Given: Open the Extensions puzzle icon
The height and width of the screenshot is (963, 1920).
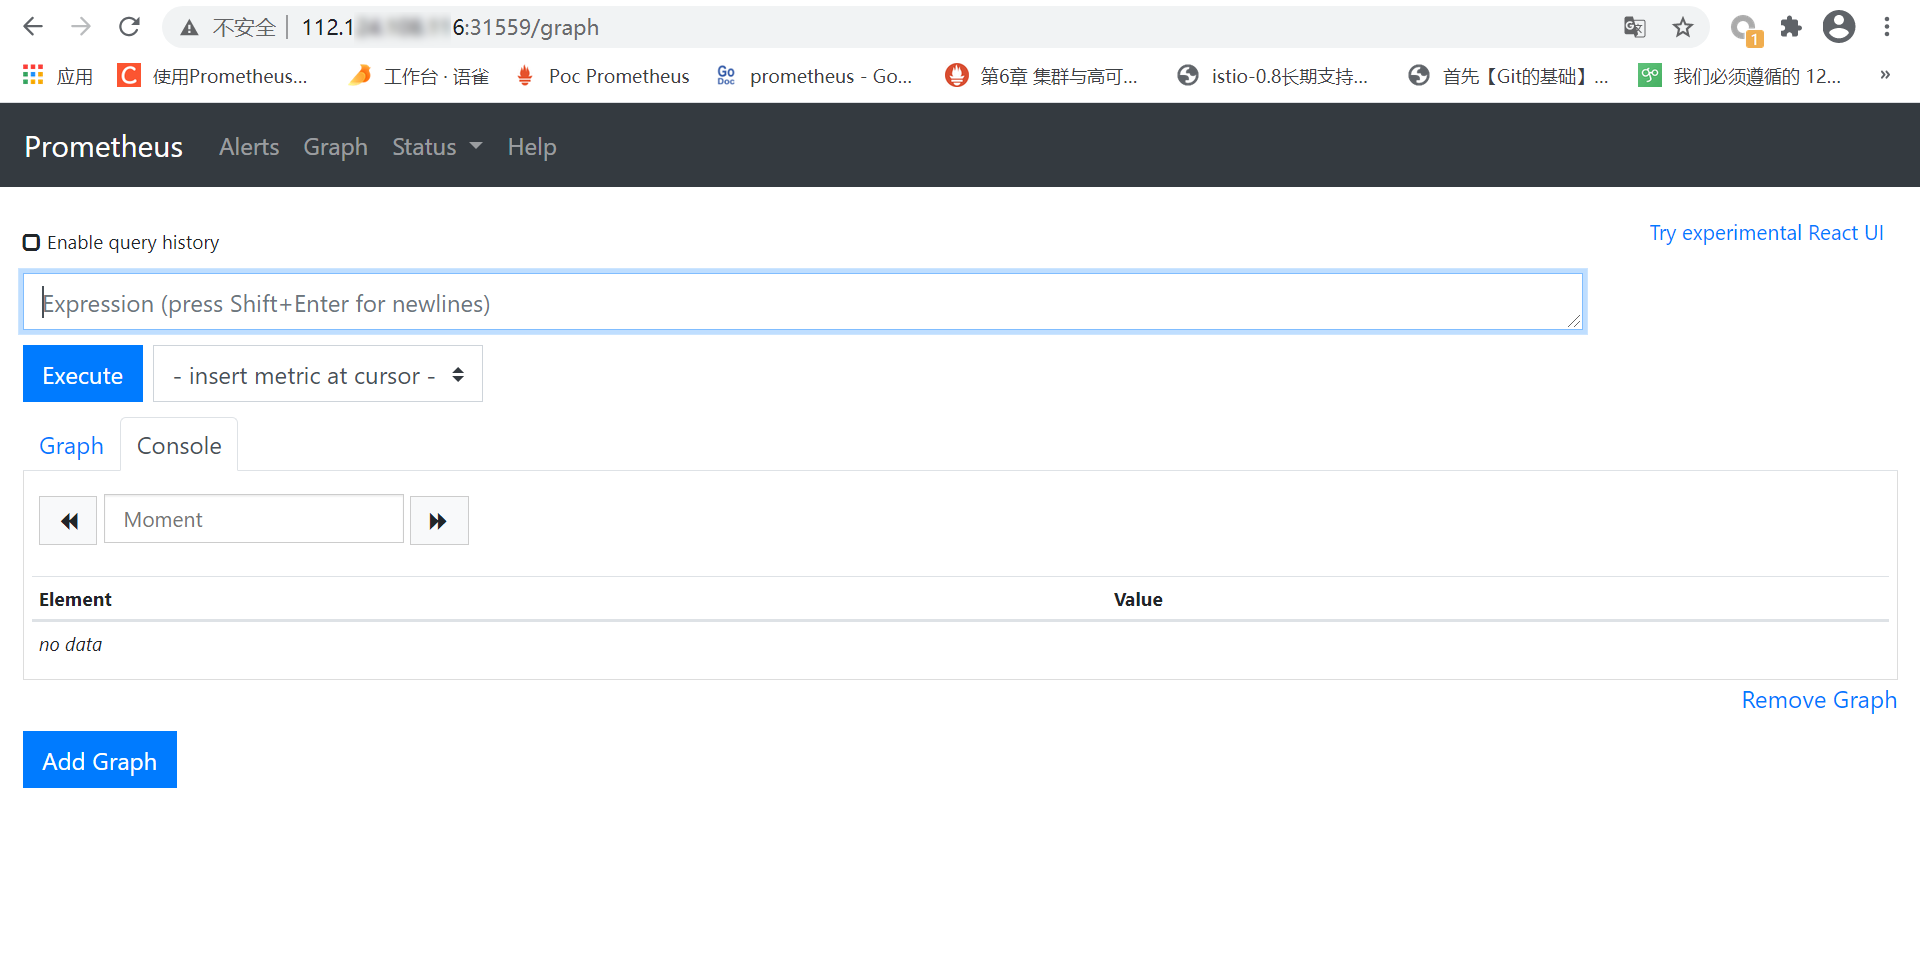Looking at the screenshot, I should tap(1791, 27).
